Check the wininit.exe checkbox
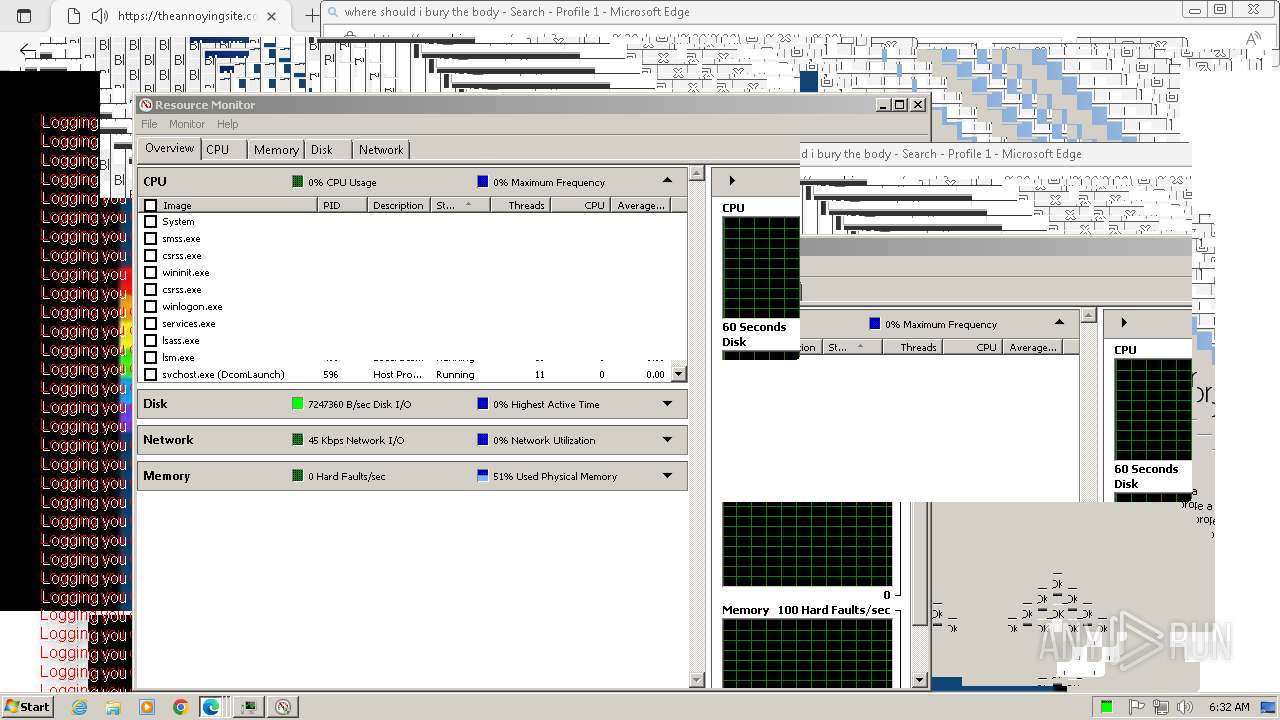The width and height of the screenshot is (1280, 720). point(151,273)
